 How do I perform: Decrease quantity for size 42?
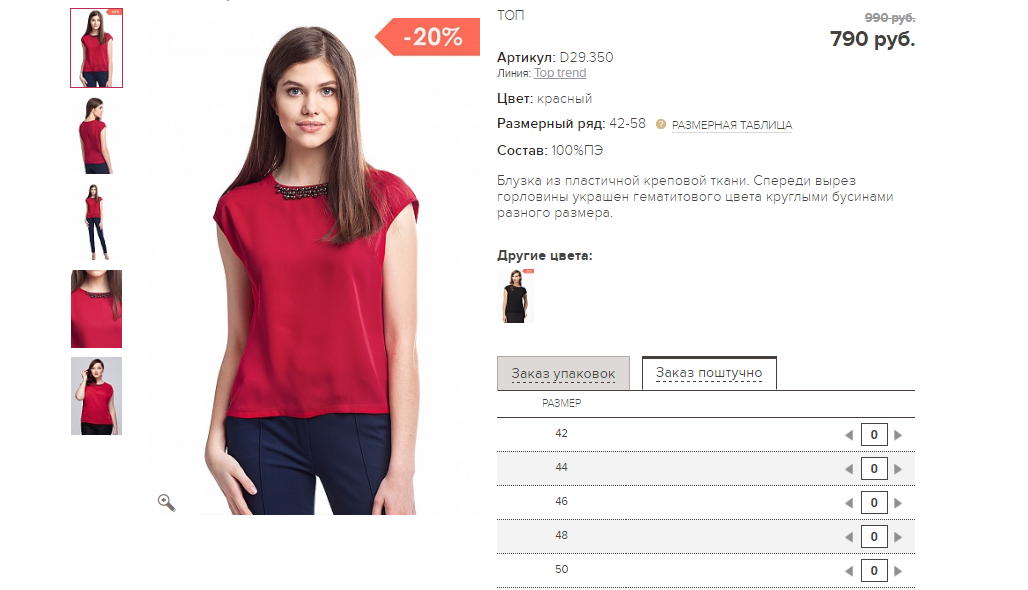click(x=849, y=435)
